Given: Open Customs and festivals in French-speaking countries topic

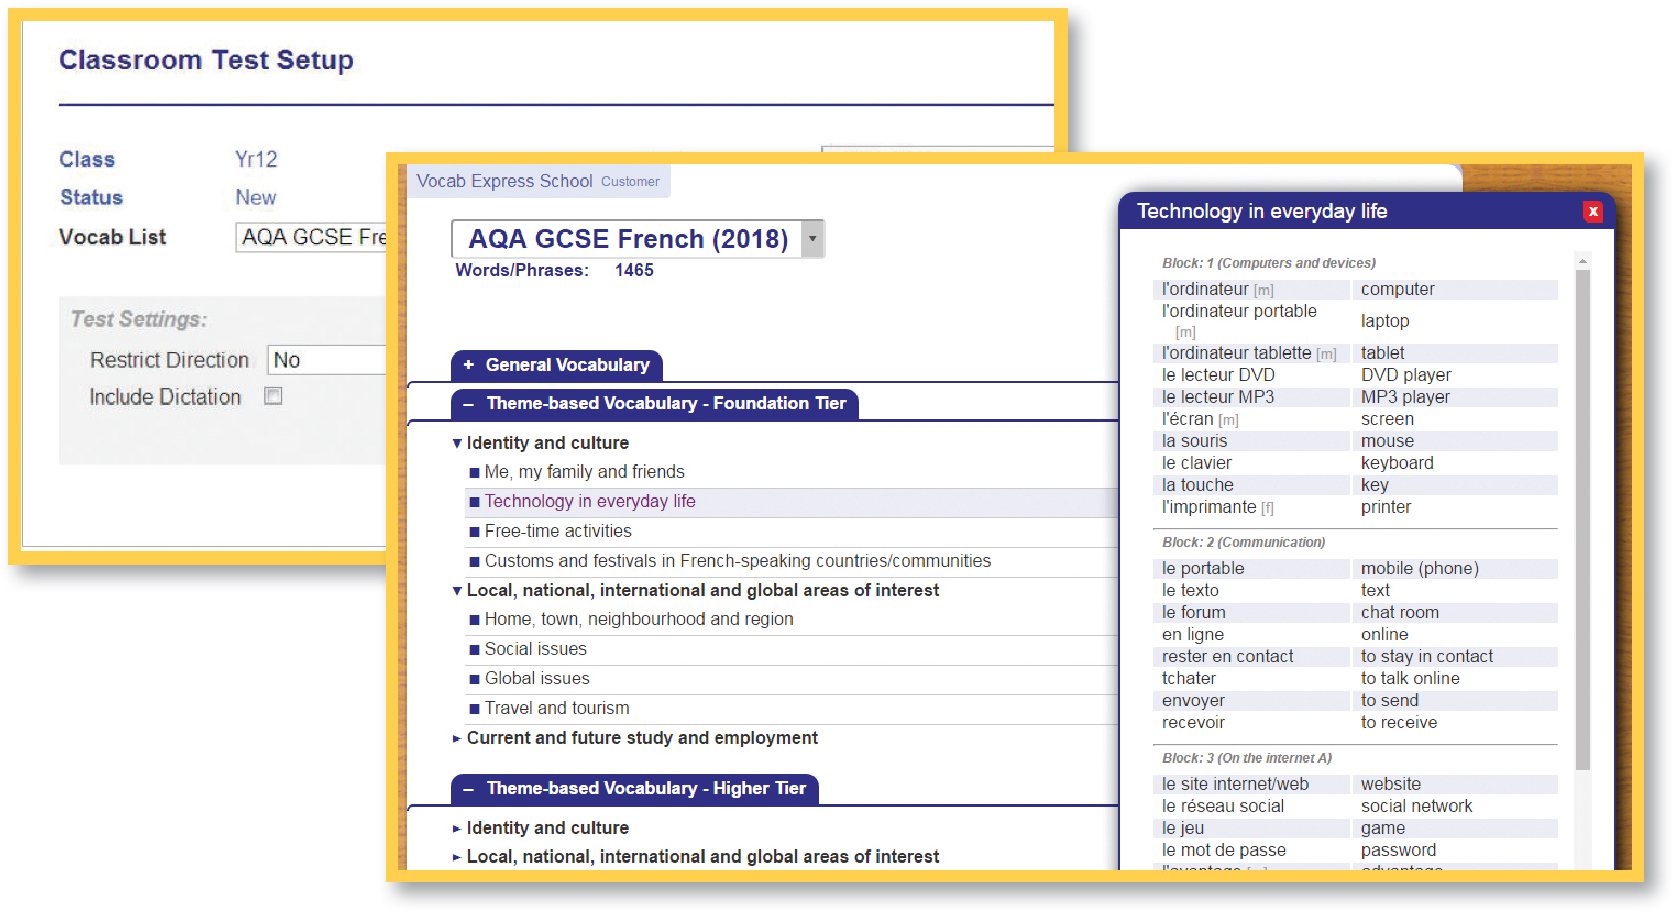Looking at the screenshot, I should point(738,561).
